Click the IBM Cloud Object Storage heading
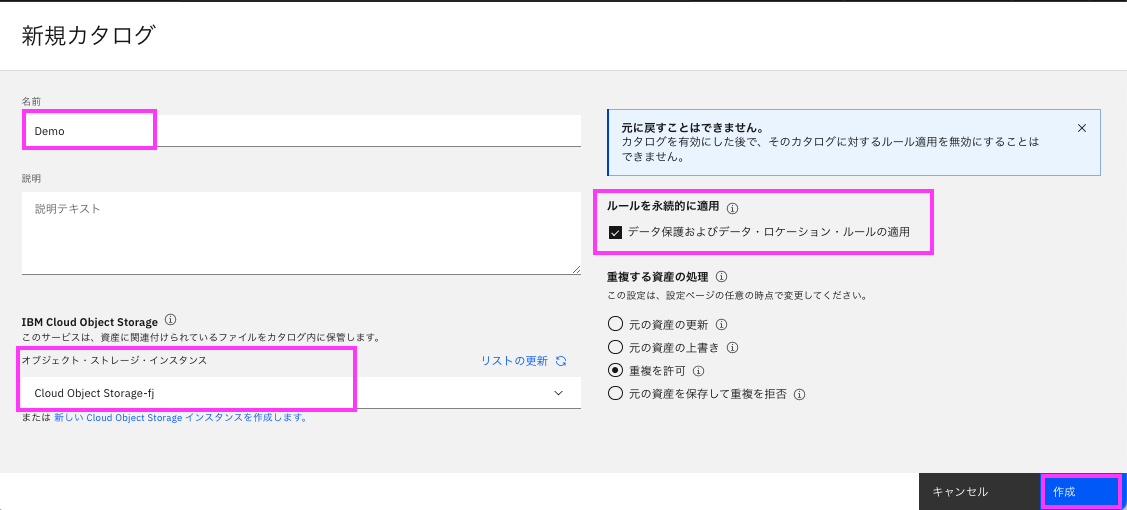The image size is (1127, 510). (x=90, y=321)
